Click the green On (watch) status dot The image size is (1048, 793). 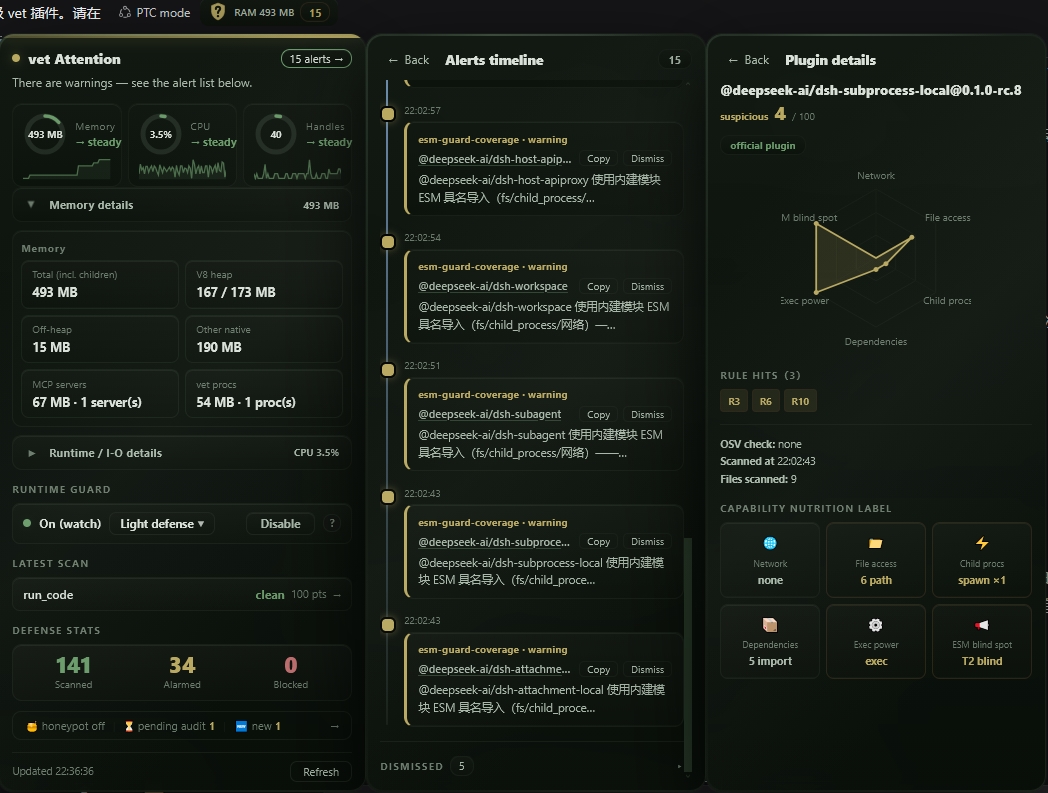[27, 524]
